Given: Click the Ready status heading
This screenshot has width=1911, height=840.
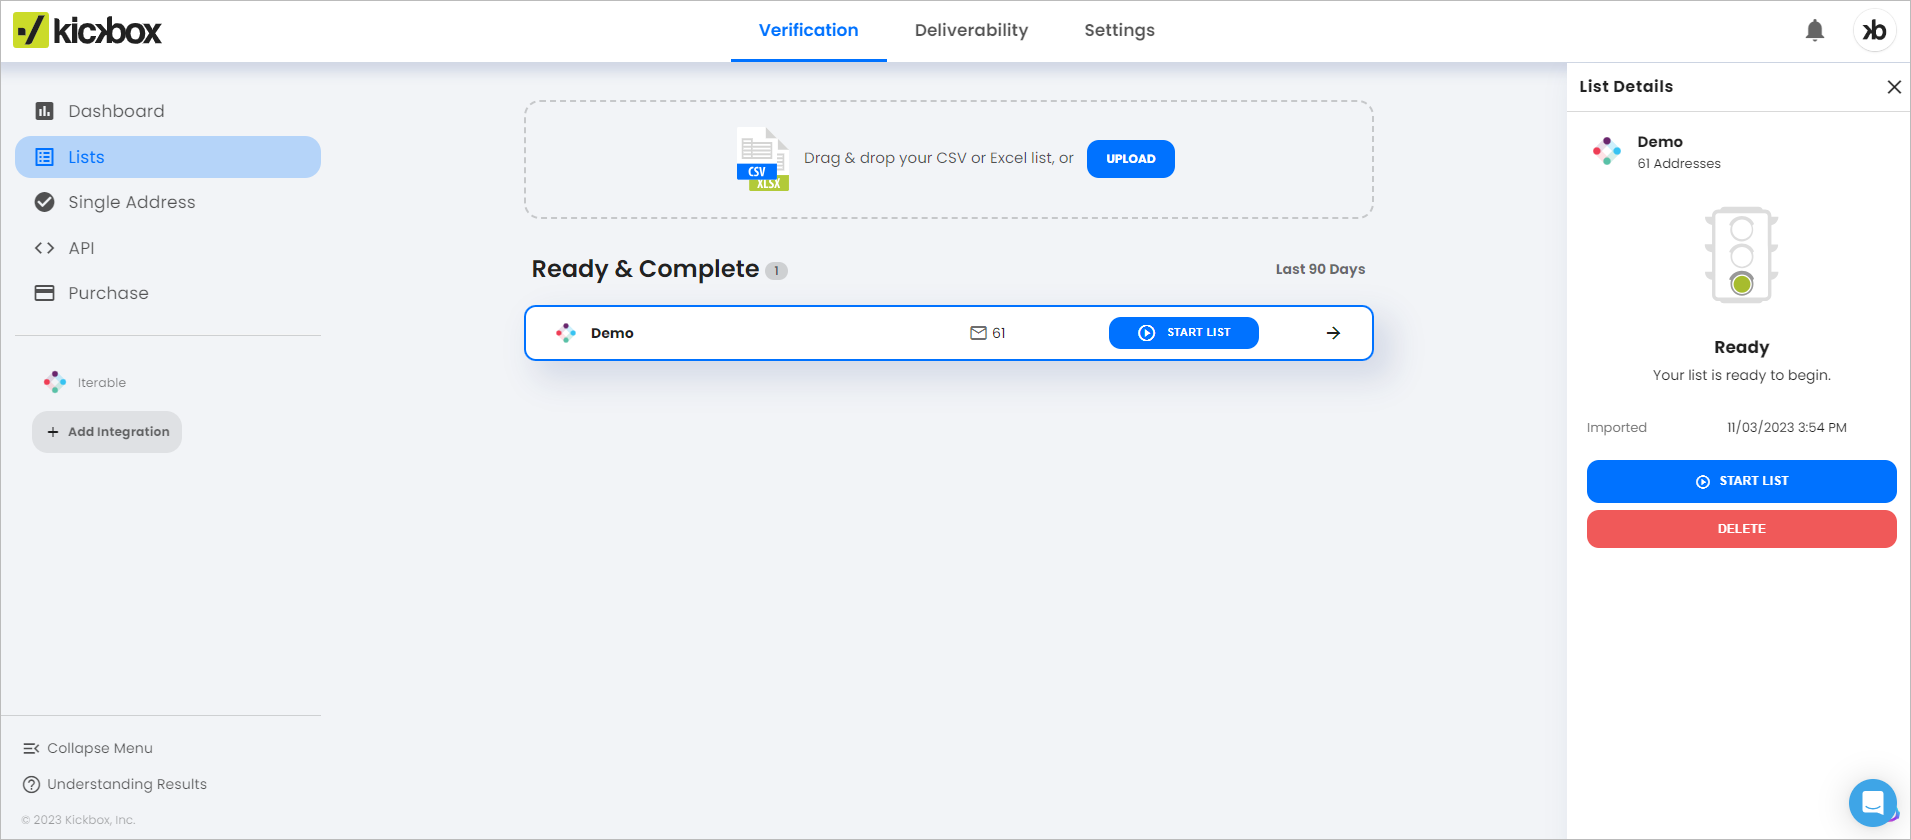Looking at the screenshot, I should (x=1741, y=347).
